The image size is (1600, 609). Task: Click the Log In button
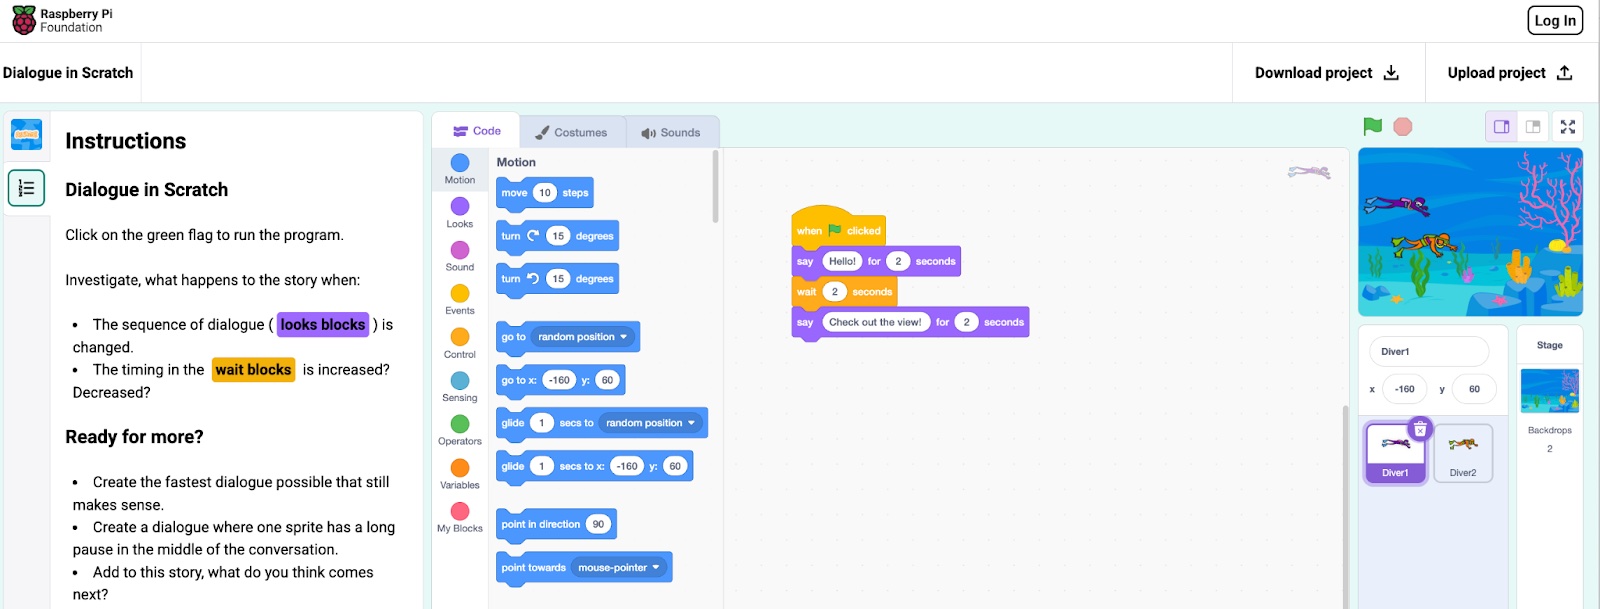point(1555,20)
